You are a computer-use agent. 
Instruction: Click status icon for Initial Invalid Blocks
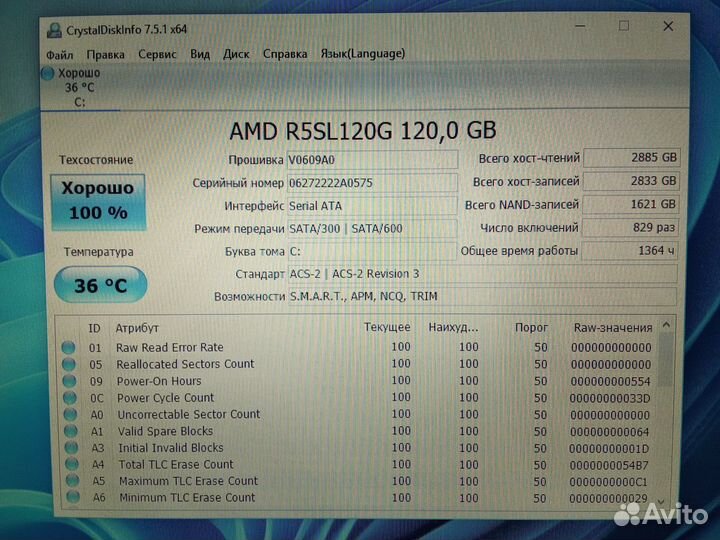(71, 448)
